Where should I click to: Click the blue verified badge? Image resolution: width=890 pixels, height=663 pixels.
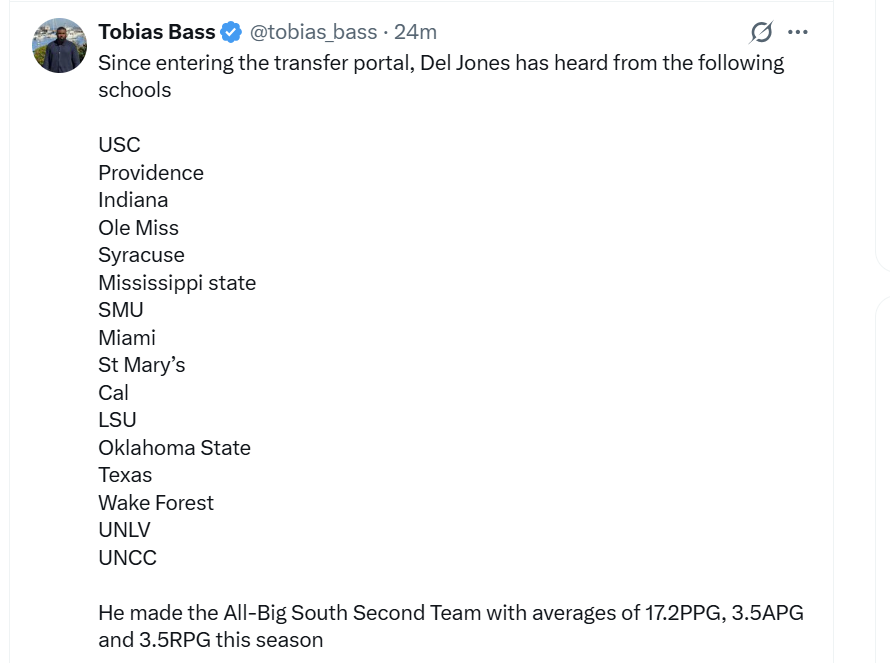231,32
